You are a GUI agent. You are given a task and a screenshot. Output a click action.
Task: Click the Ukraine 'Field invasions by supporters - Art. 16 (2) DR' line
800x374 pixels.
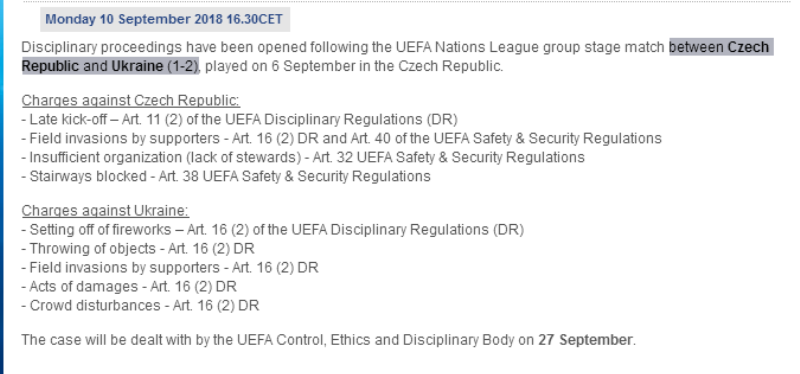coord(170,268)
